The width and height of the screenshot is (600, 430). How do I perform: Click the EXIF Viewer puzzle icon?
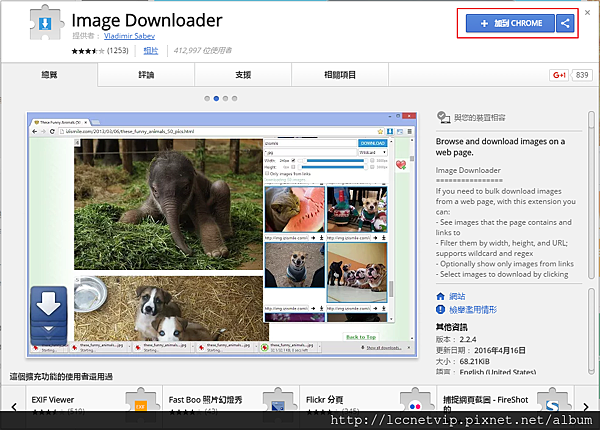pos(140,401)
